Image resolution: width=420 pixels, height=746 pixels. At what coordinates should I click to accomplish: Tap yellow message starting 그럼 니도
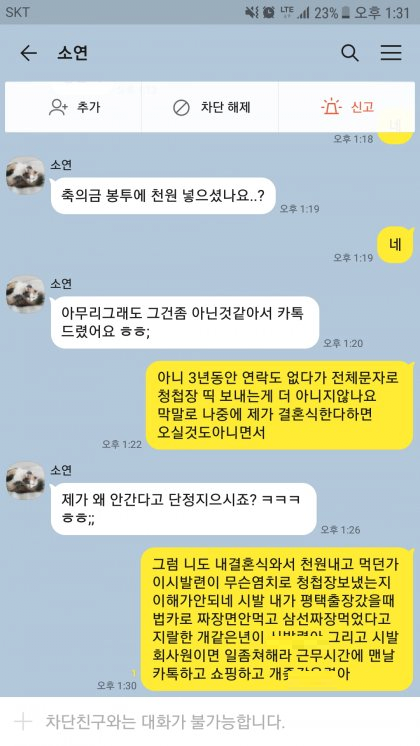[277, 619]
